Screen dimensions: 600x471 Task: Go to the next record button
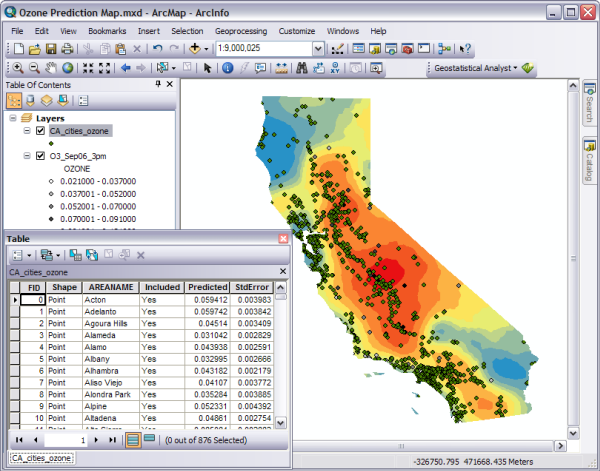(x=96, y=440)
